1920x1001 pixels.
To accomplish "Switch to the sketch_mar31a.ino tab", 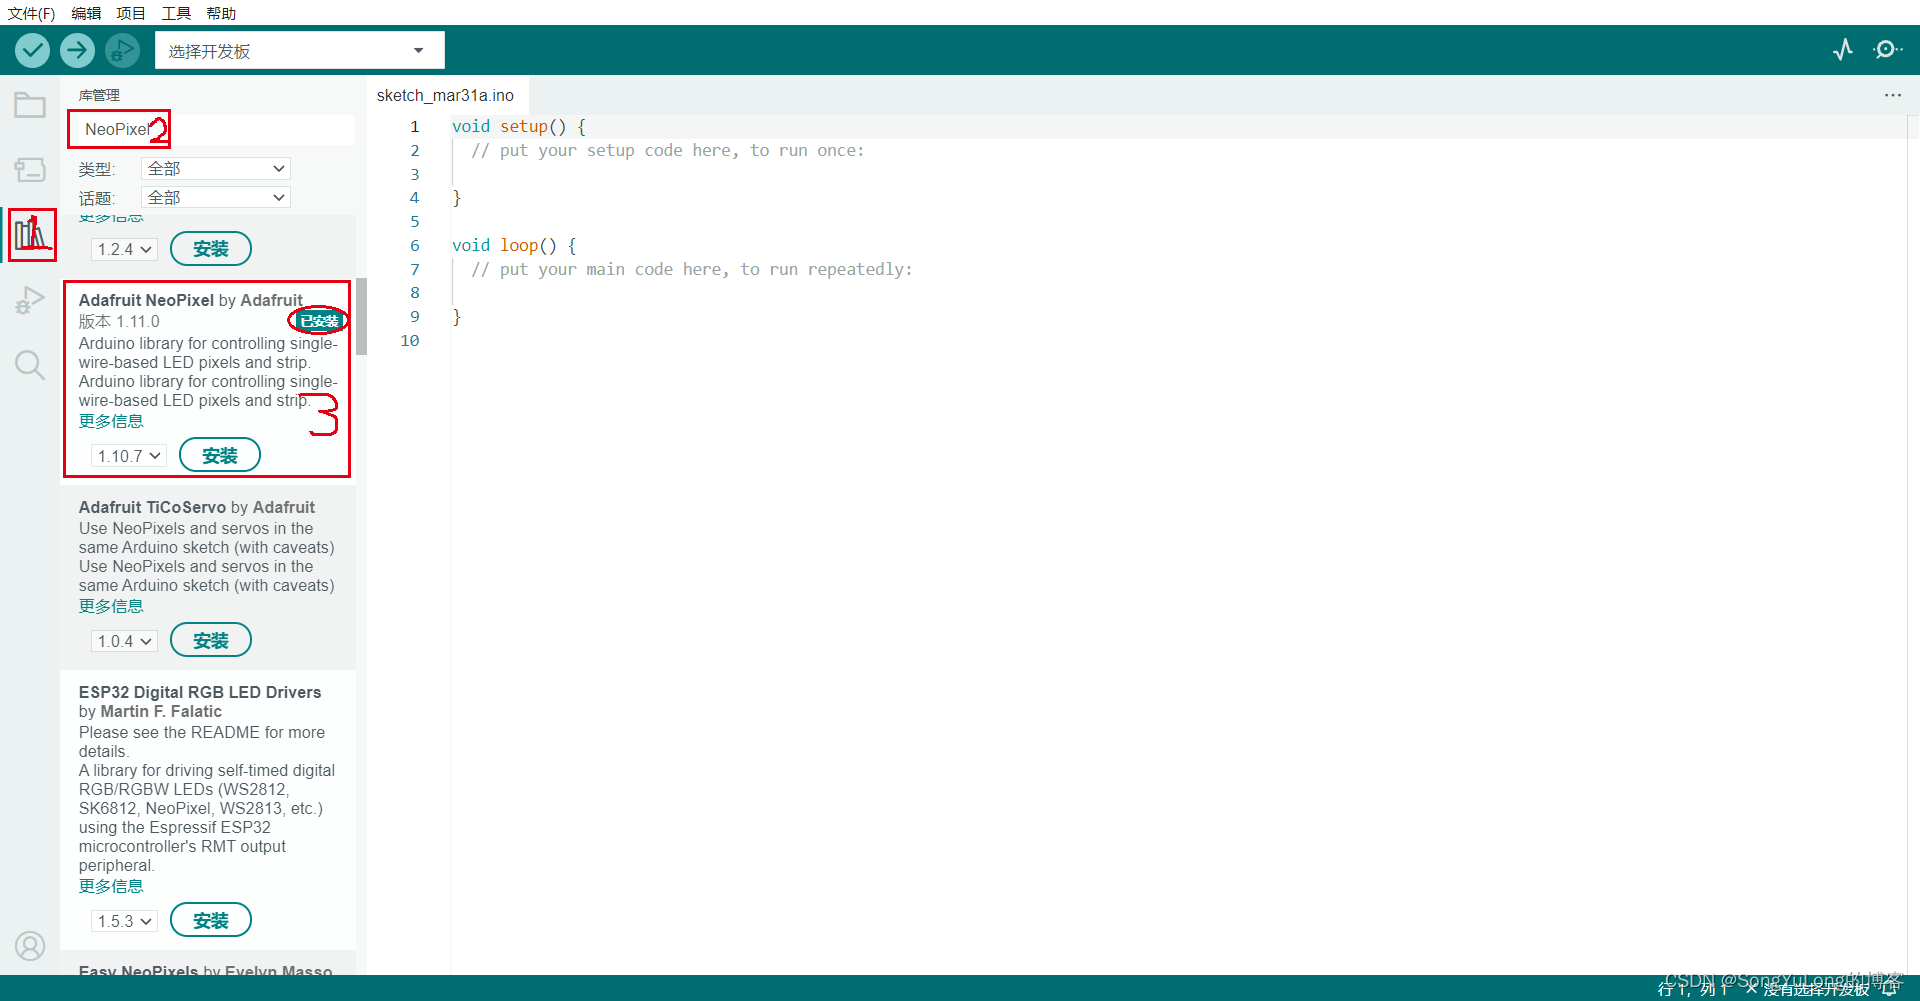I will click(445, 95).
